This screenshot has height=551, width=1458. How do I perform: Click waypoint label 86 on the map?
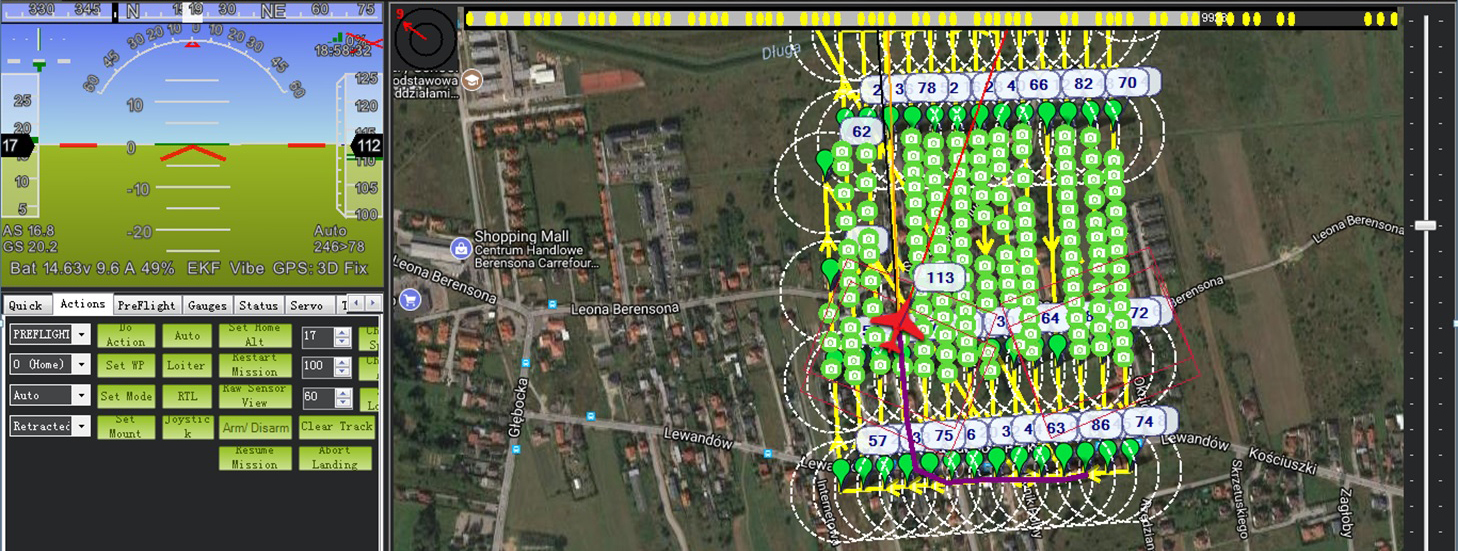1100,426
